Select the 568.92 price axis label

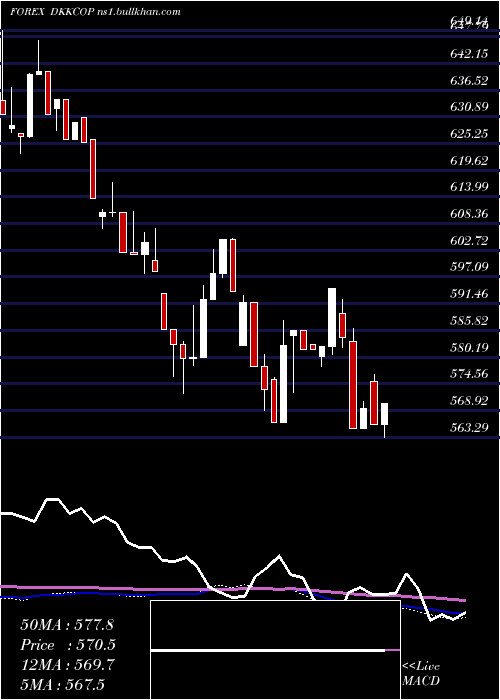coord(469,400)
